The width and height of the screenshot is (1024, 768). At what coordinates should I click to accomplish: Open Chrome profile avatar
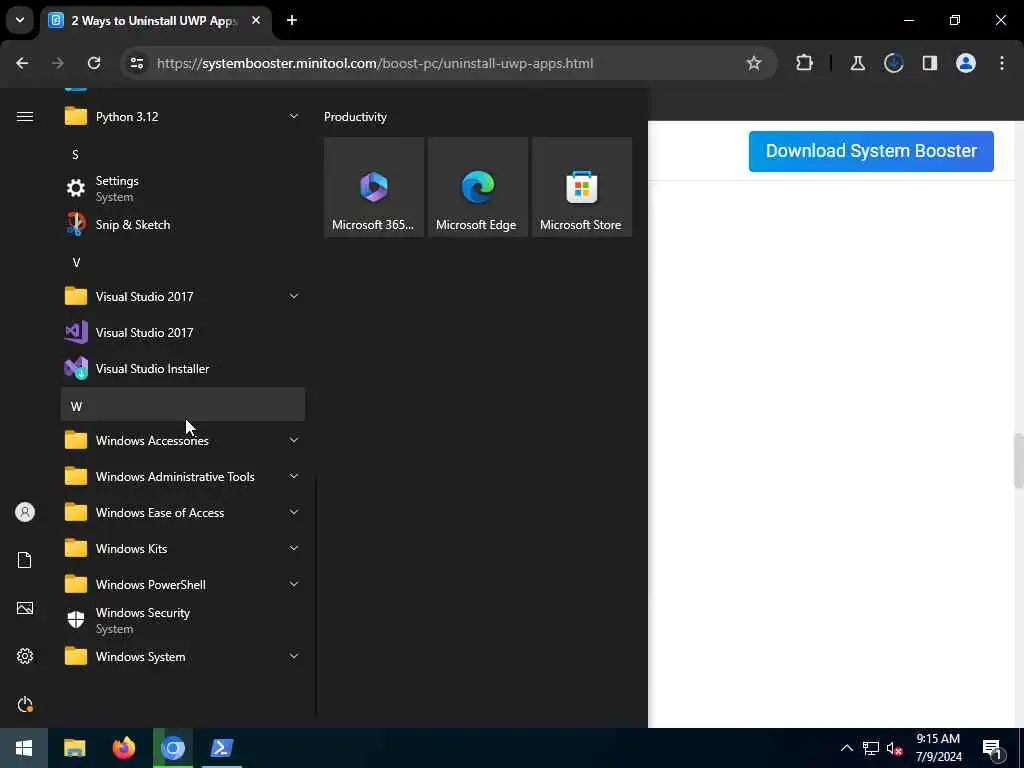coord(966,63)
